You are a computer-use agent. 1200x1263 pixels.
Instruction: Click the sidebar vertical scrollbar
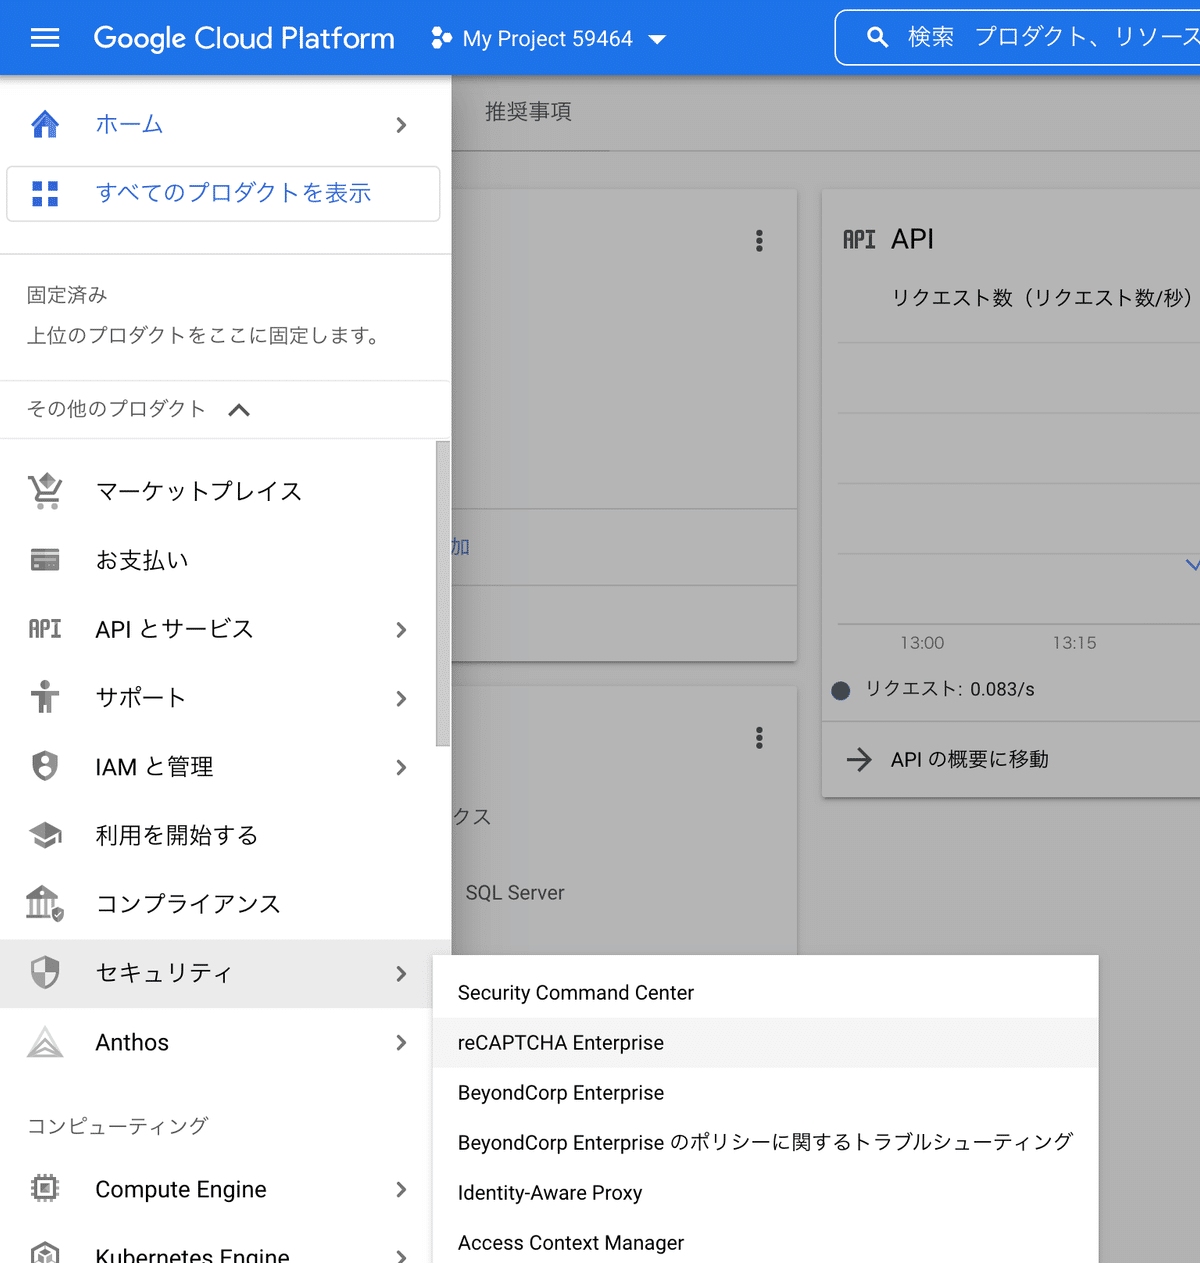click(443, 594)
